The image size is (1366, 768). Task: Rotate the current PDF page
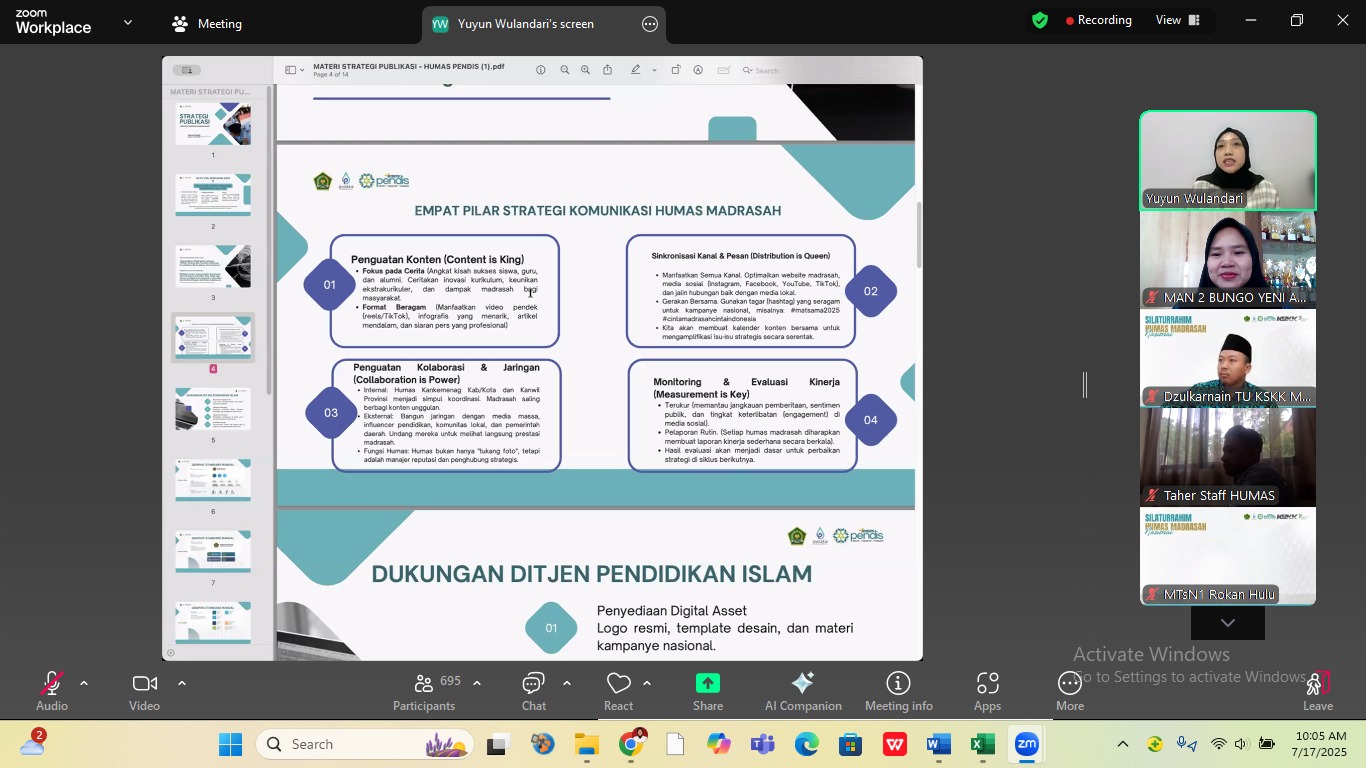click(x=676, y=70)
